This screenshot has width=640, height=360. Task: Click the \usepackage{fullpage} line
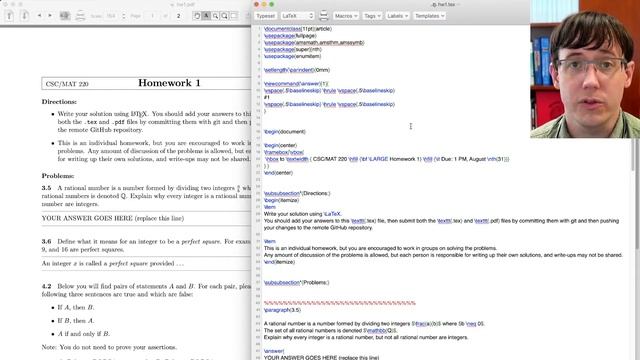[290, 36]
